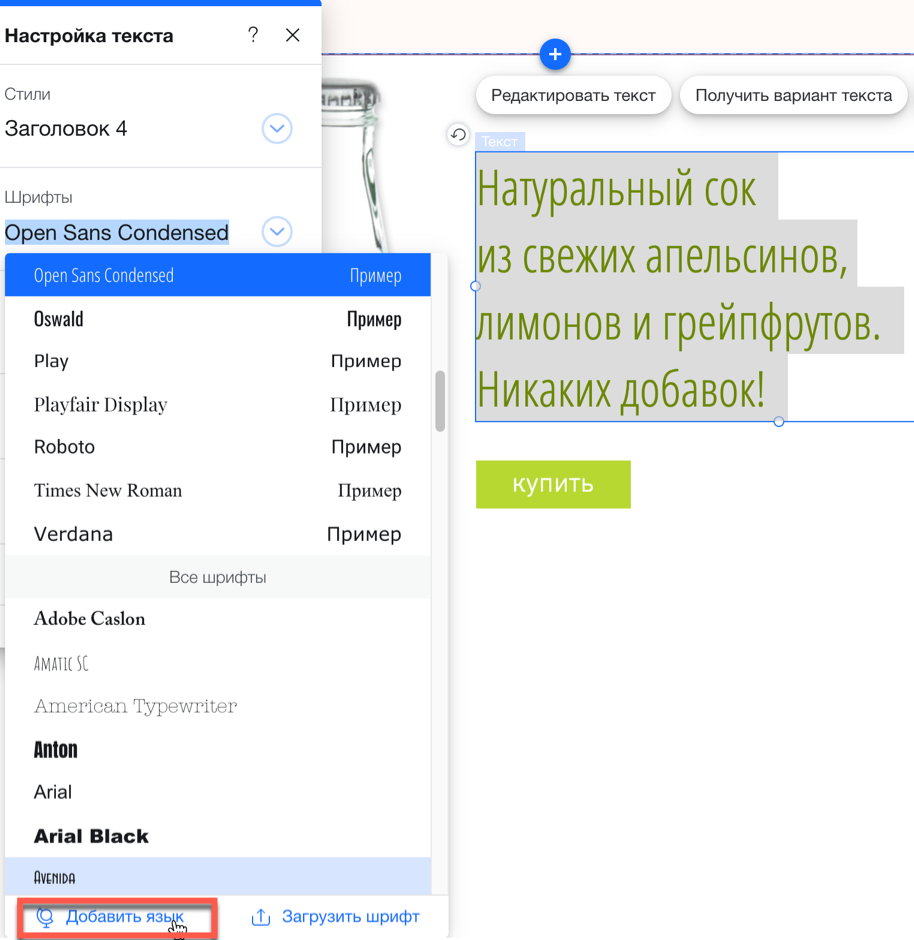The image size is (914, 940).
Task: Click the blue plus add-section button
Action: tap(555, 54)
